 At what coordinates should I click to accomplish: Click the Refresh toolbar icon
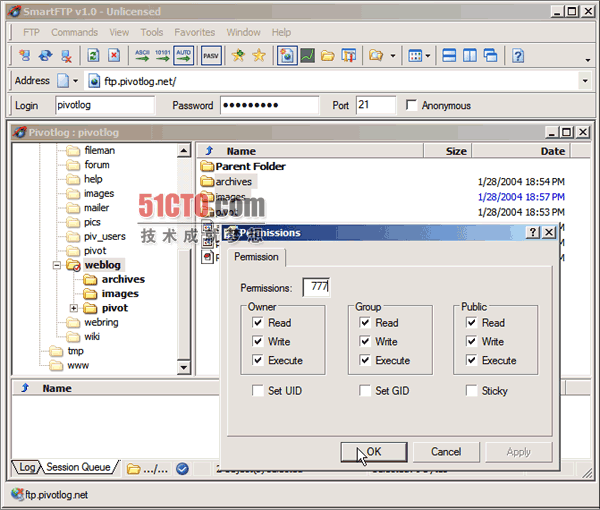click(x=93, y=56)
